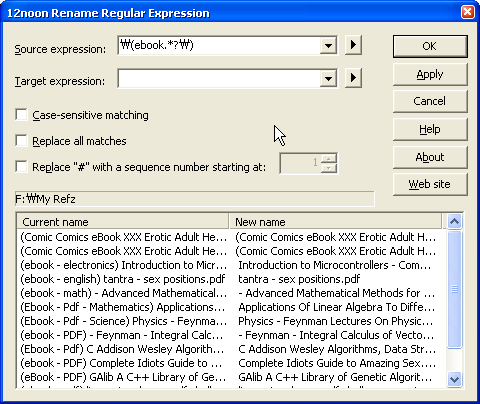
Task: Select "(Ebook - Pdf - Science) Physics - Feynma..." row
Action: (123, 321)
